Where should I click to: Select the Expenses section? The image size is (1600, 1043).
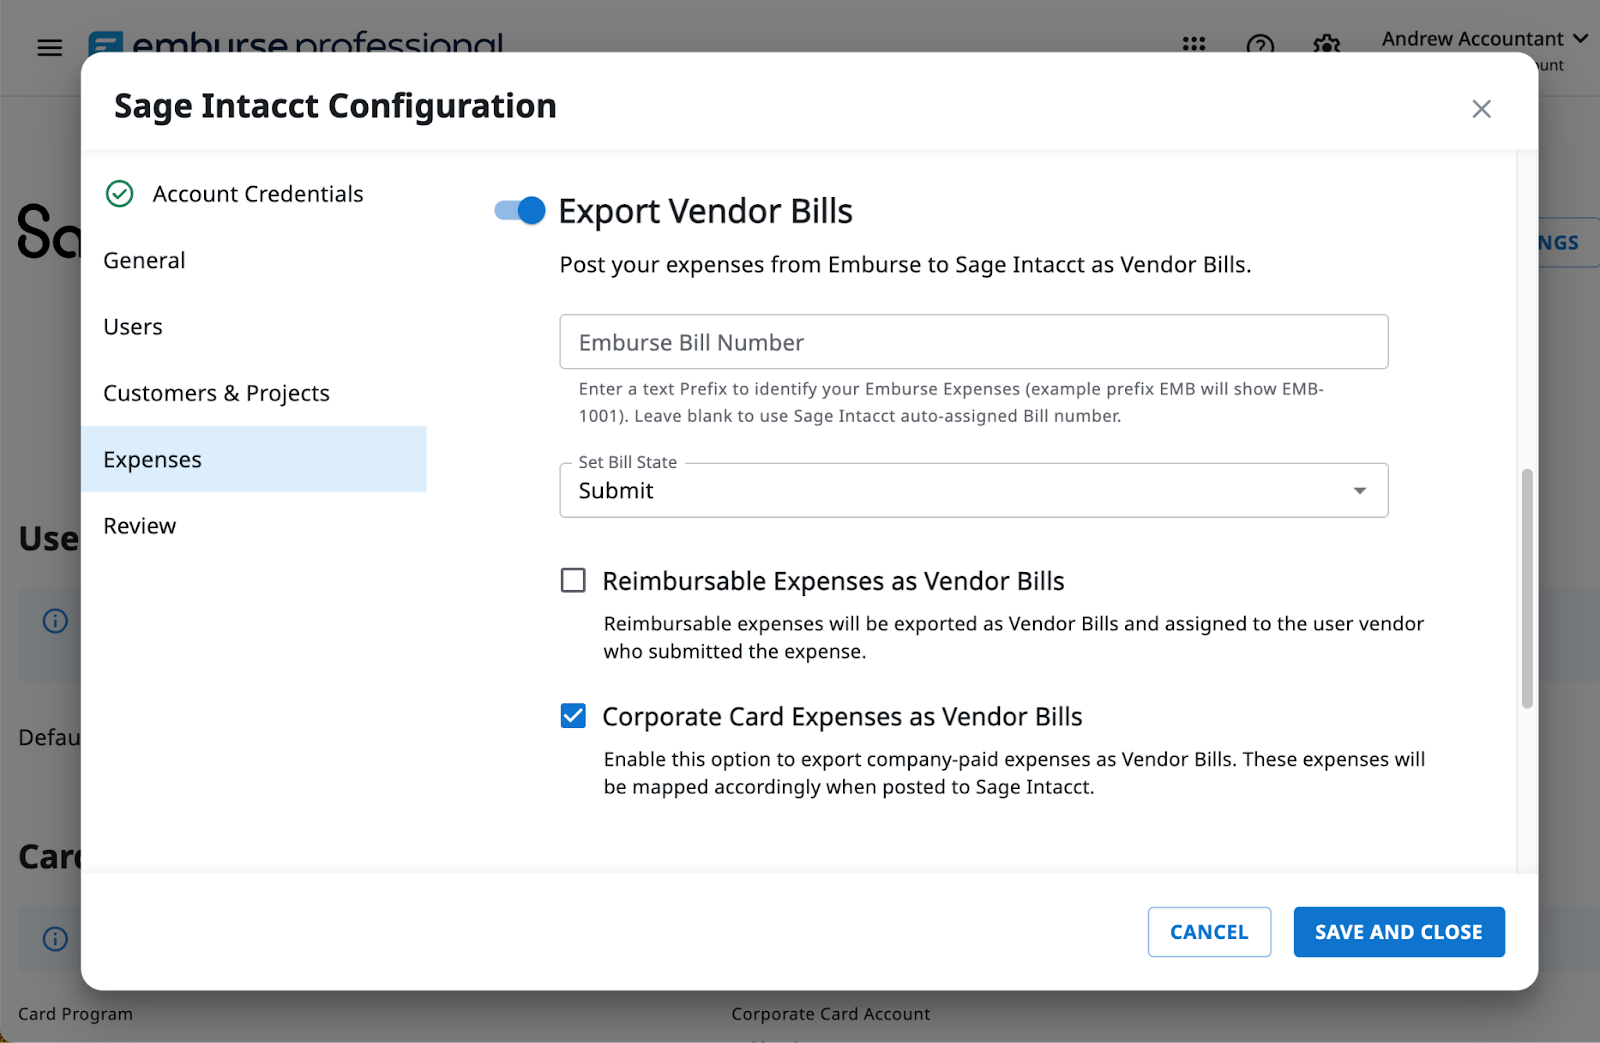click(254, 459)
